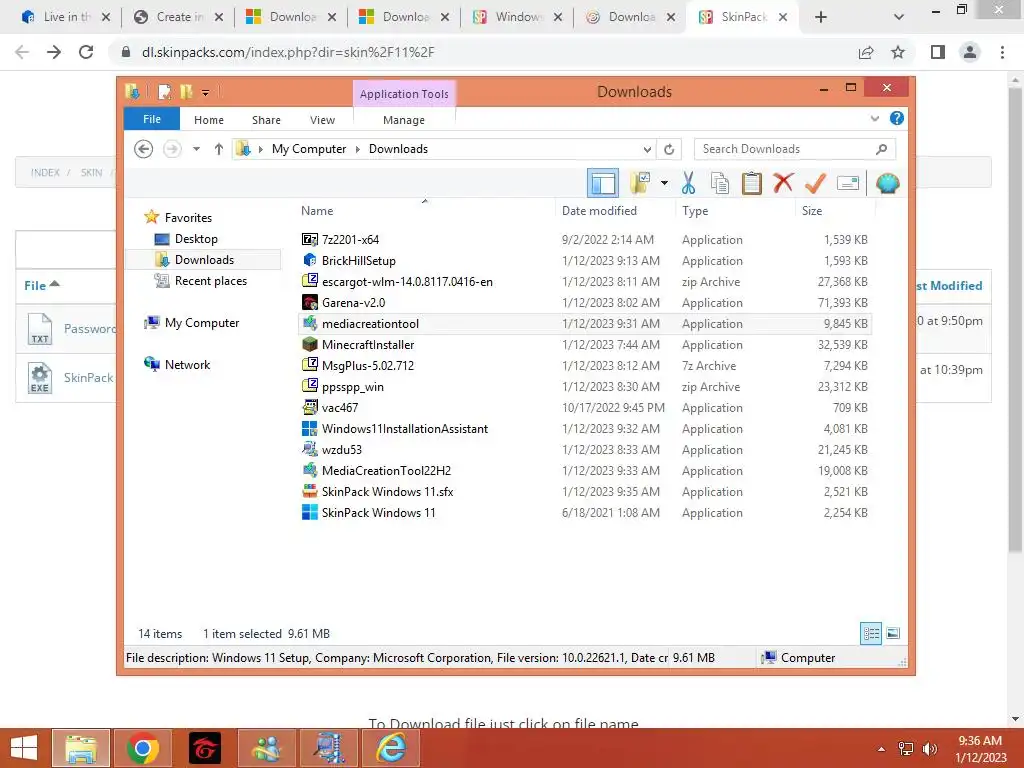1024x768 pixels.
Task: Reload the Chrome page
Action: click(x=86, y=52)
